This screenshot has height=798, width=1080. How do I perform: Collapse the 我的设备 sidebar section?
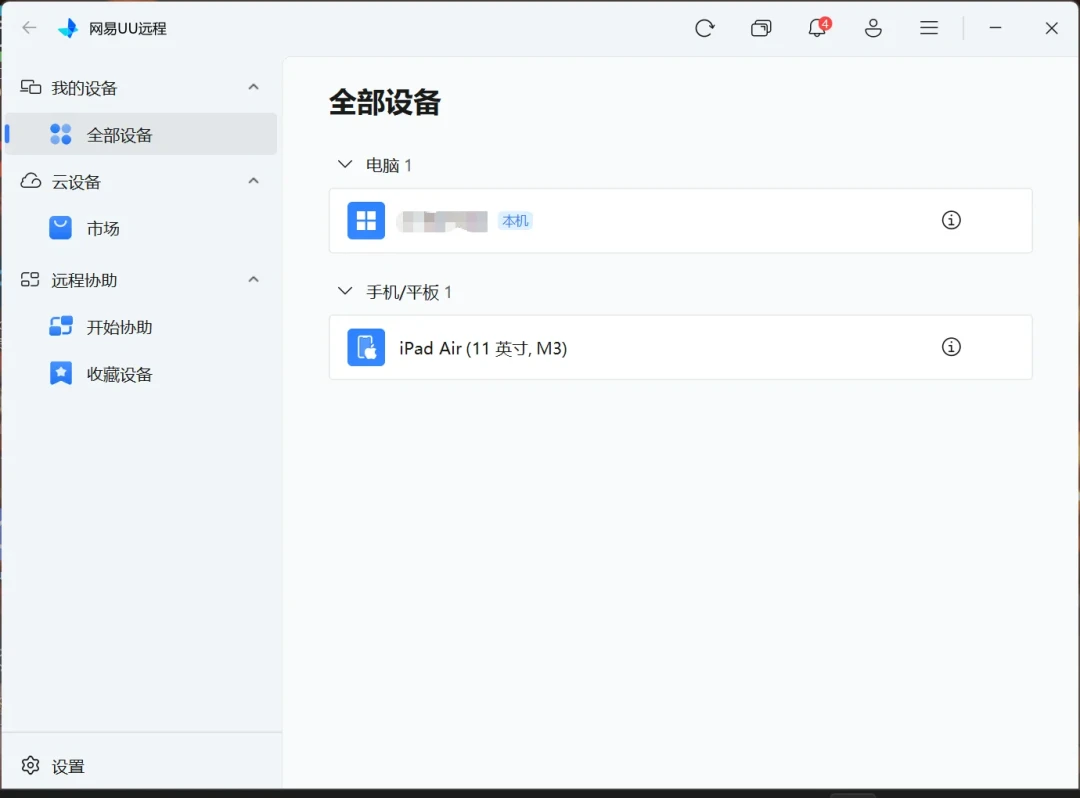pyautogui.click(x=253, y=87)
